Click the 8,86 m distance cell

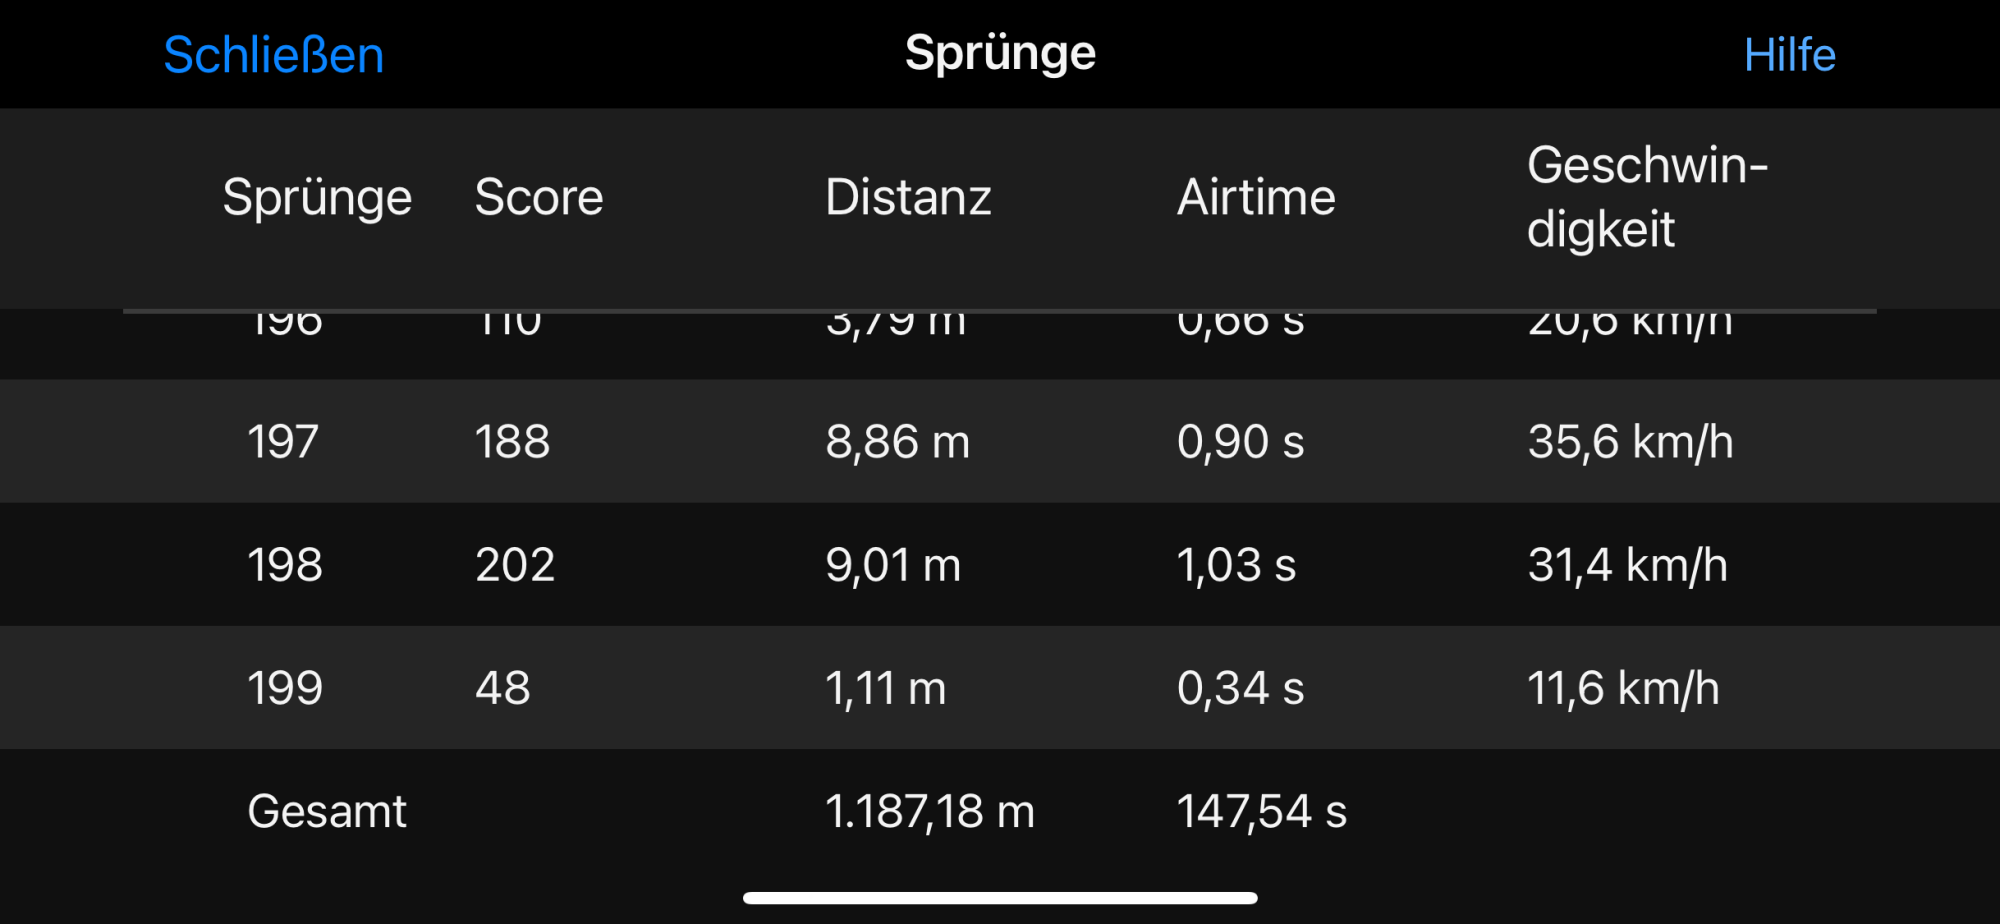pyautogui.click(x=898, y=441)
